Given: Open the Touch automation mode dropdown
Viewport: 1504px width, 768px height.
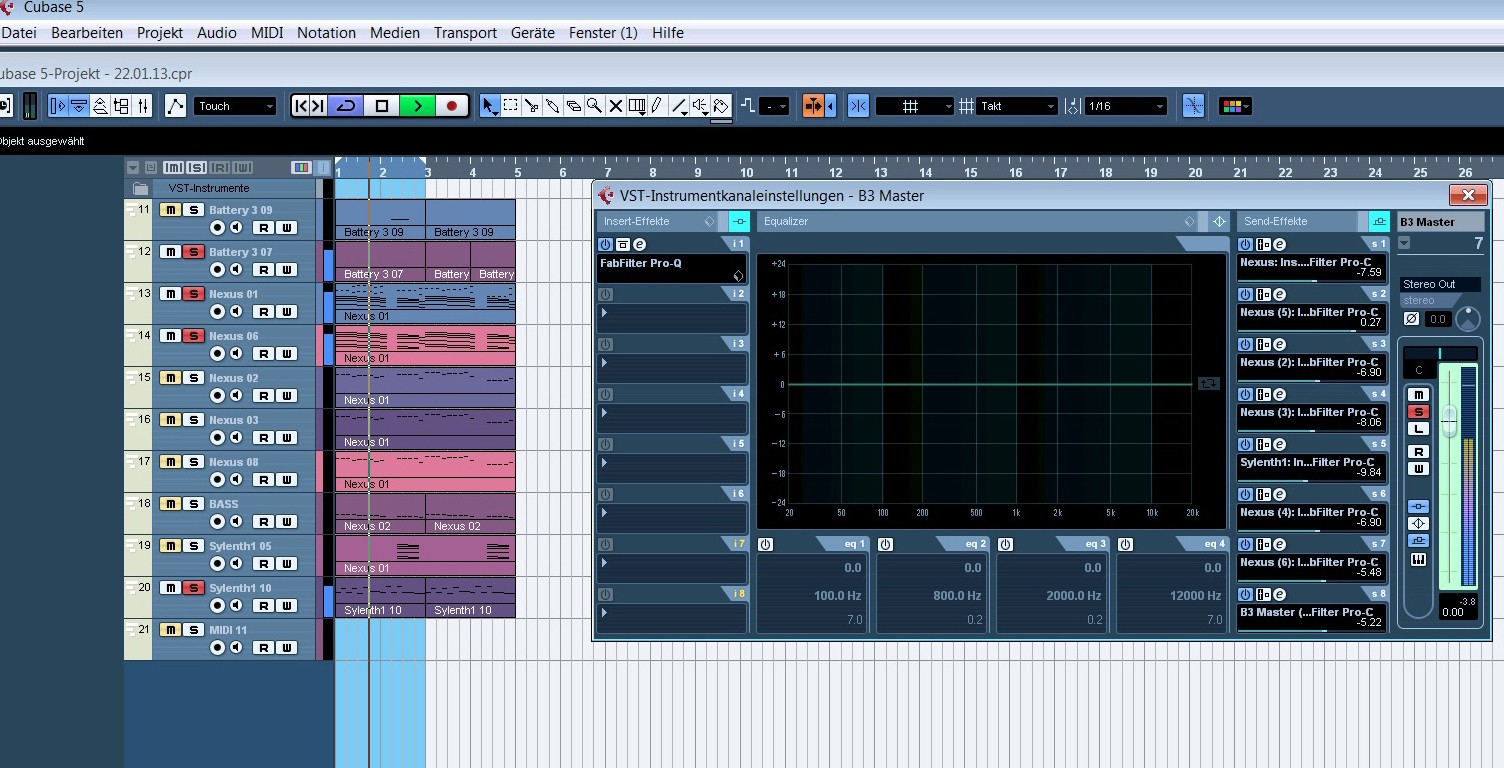Looking at the screenshot, I should tap(235, 106).
